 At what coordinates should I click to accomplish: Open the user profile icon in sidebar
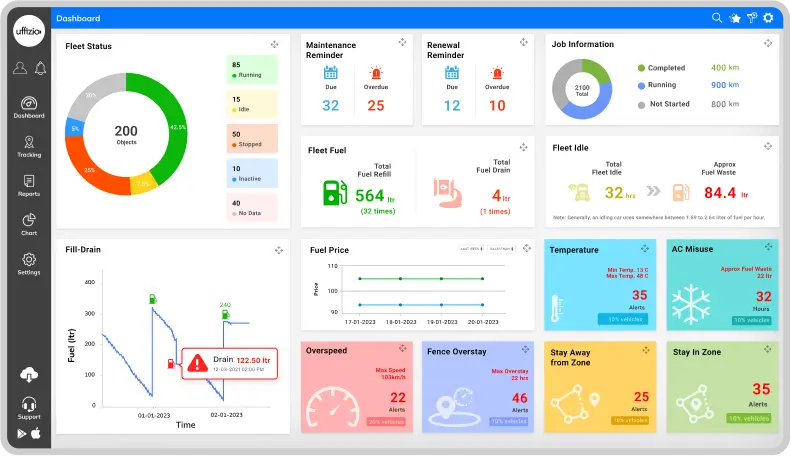click(20, 68)
